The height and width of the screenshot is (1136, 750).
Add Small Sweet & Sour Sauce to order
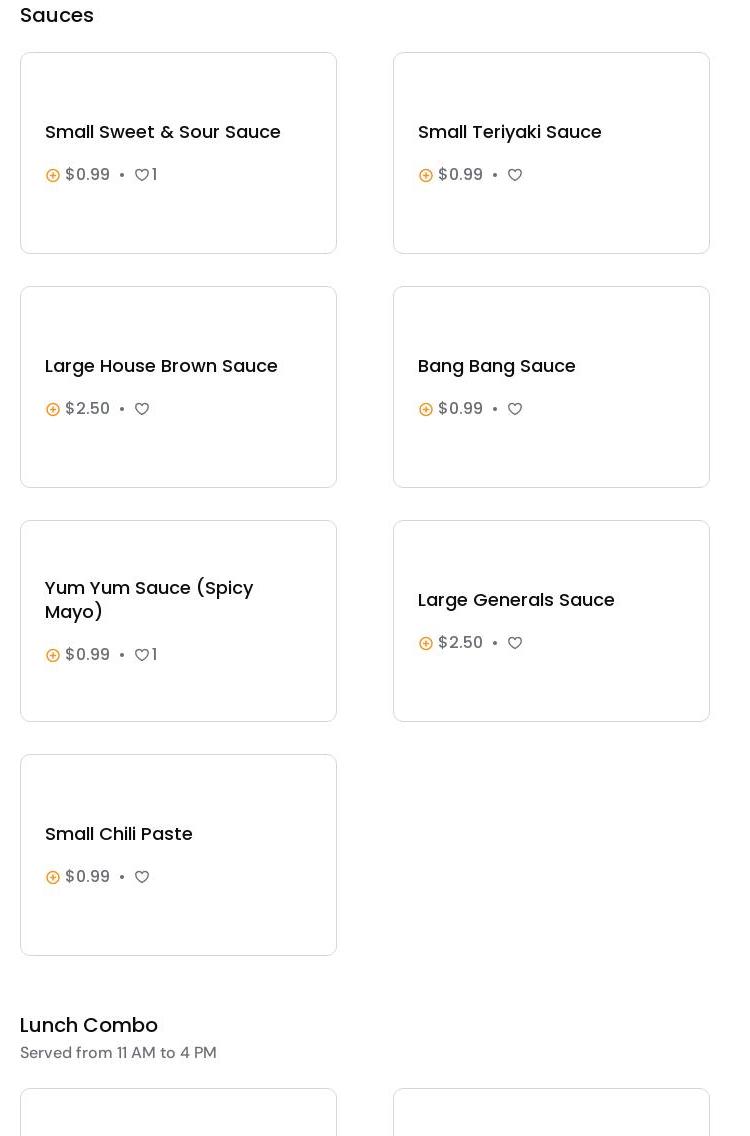point(53,175)
